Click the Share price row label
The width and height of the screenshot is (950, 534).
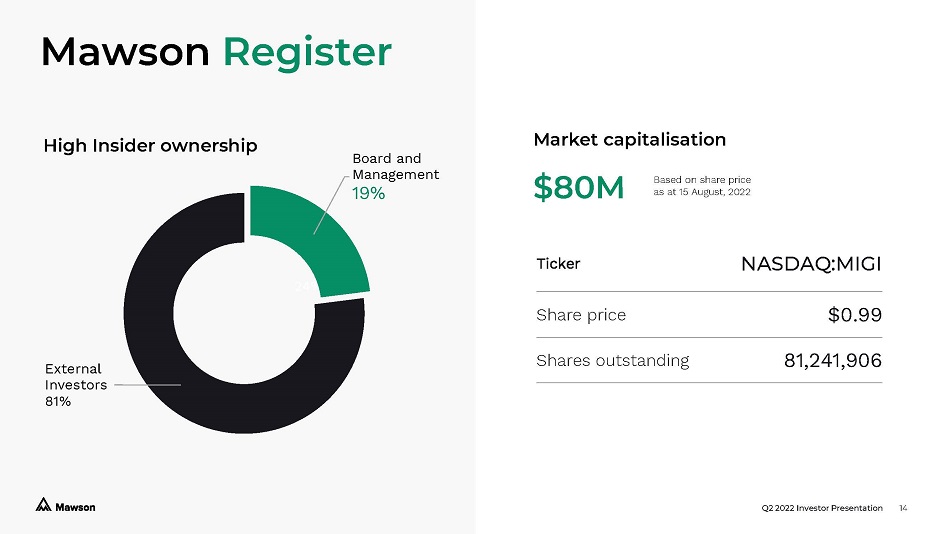click(x=581, y=315)
